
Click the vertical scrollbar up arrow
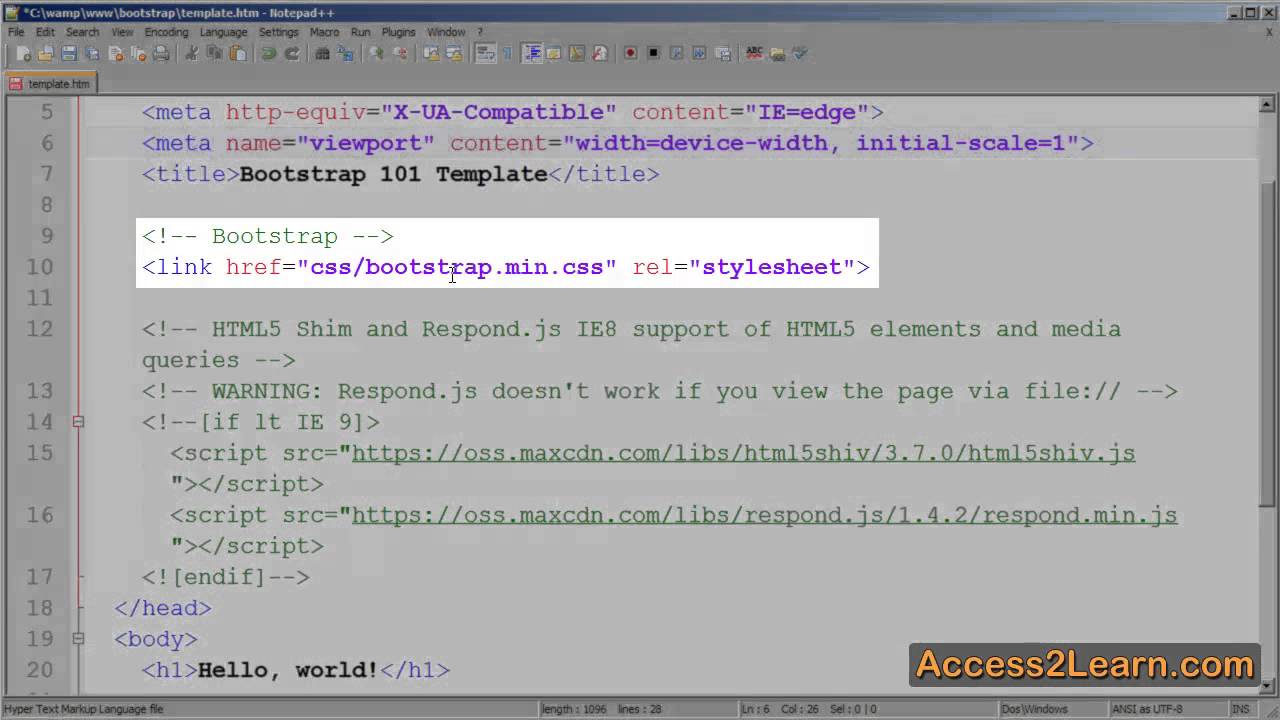coord(1268,104)
